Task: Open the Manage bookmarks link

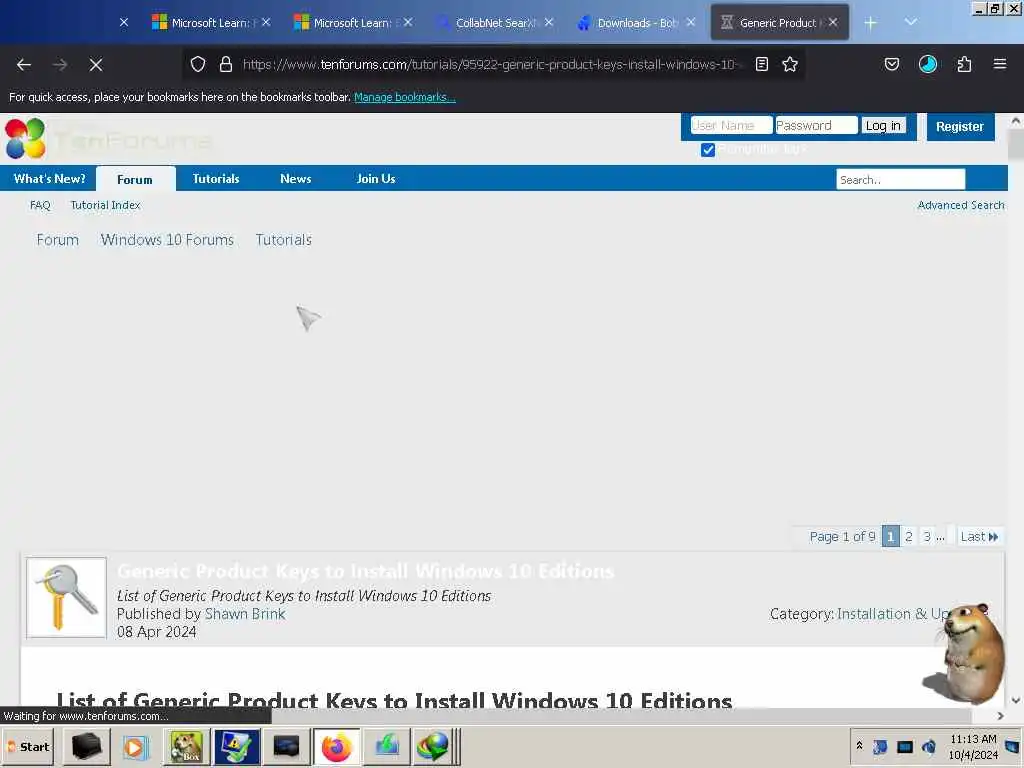Action: coord(404,97)
